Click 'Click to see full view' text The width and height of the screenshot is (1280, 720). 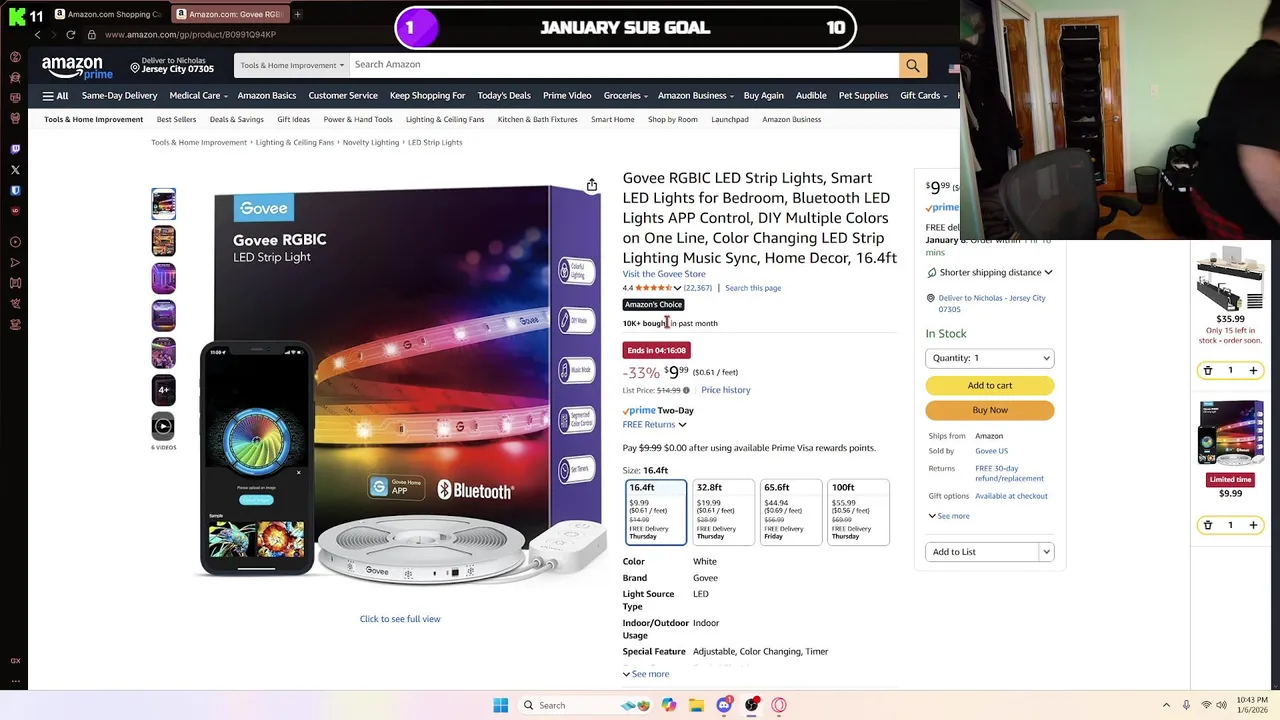tap(400, 619)
